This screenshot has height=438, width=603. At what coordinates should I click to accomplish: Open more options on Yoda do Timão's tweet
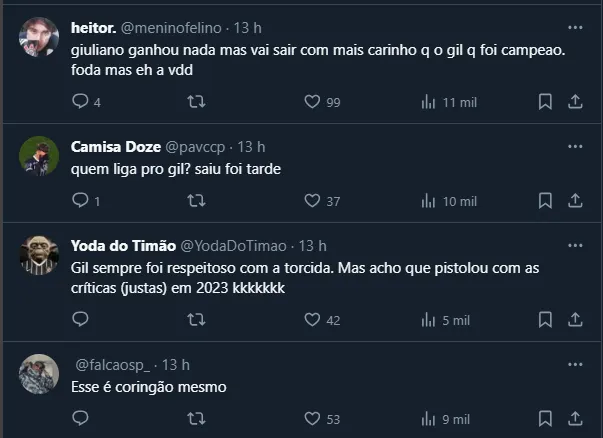coord(574,246)
